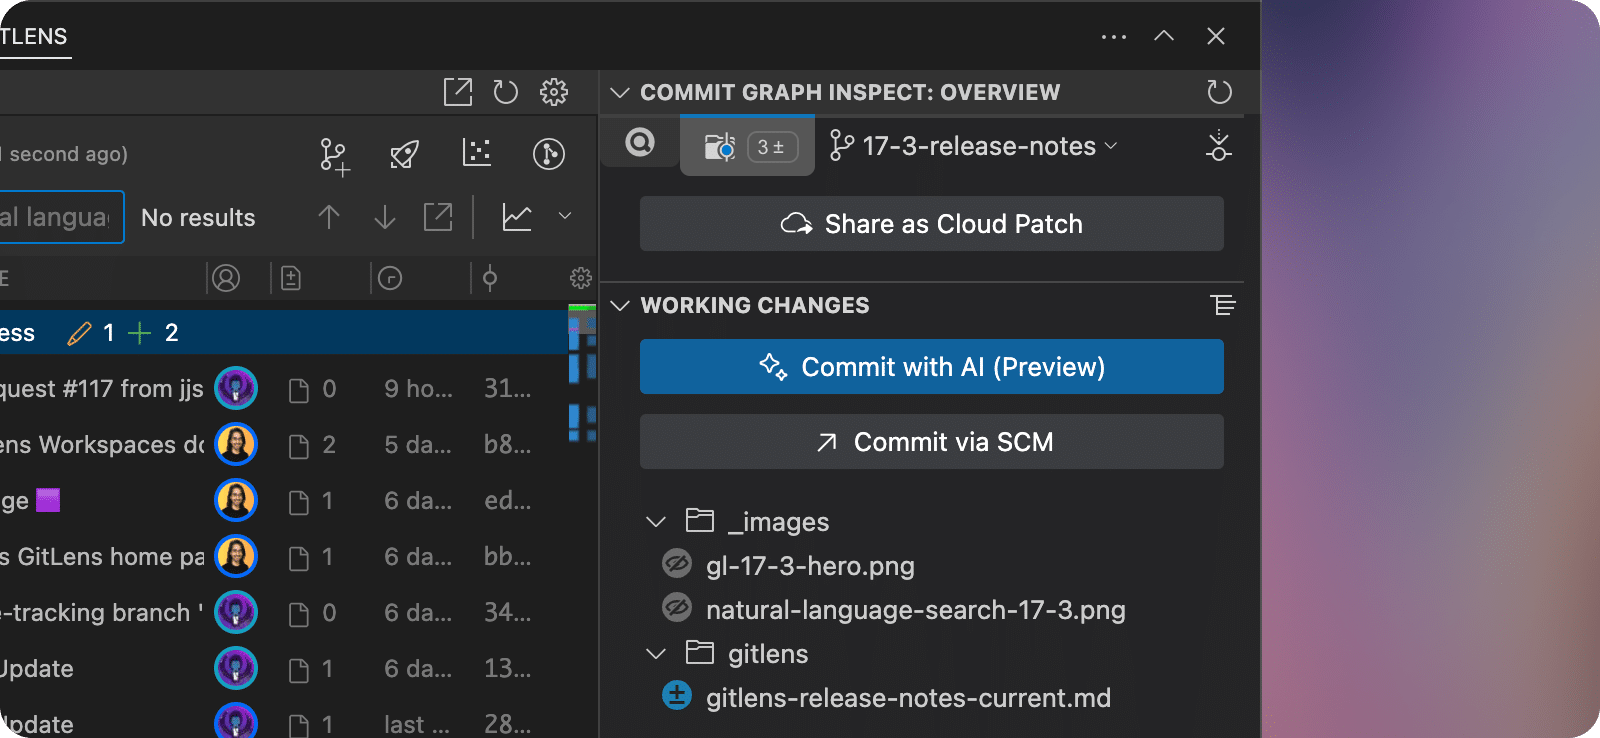
Task: Refresh the Commit Graph toolbar
Action: 506,92
